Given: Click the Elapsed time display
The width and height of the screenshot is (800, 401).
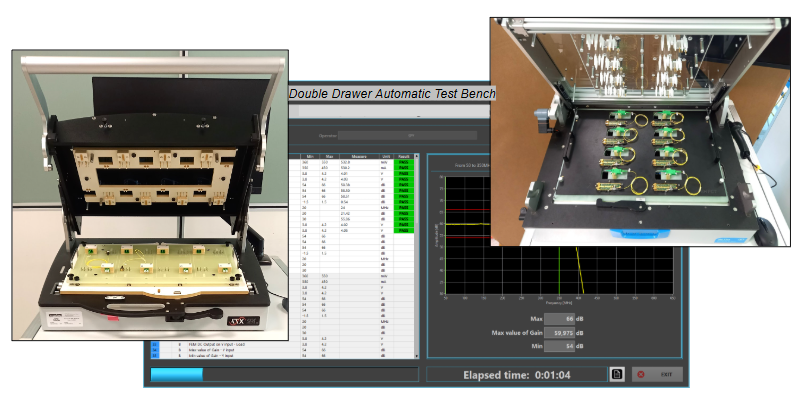Looking at the screenshot, I should 513,375.
